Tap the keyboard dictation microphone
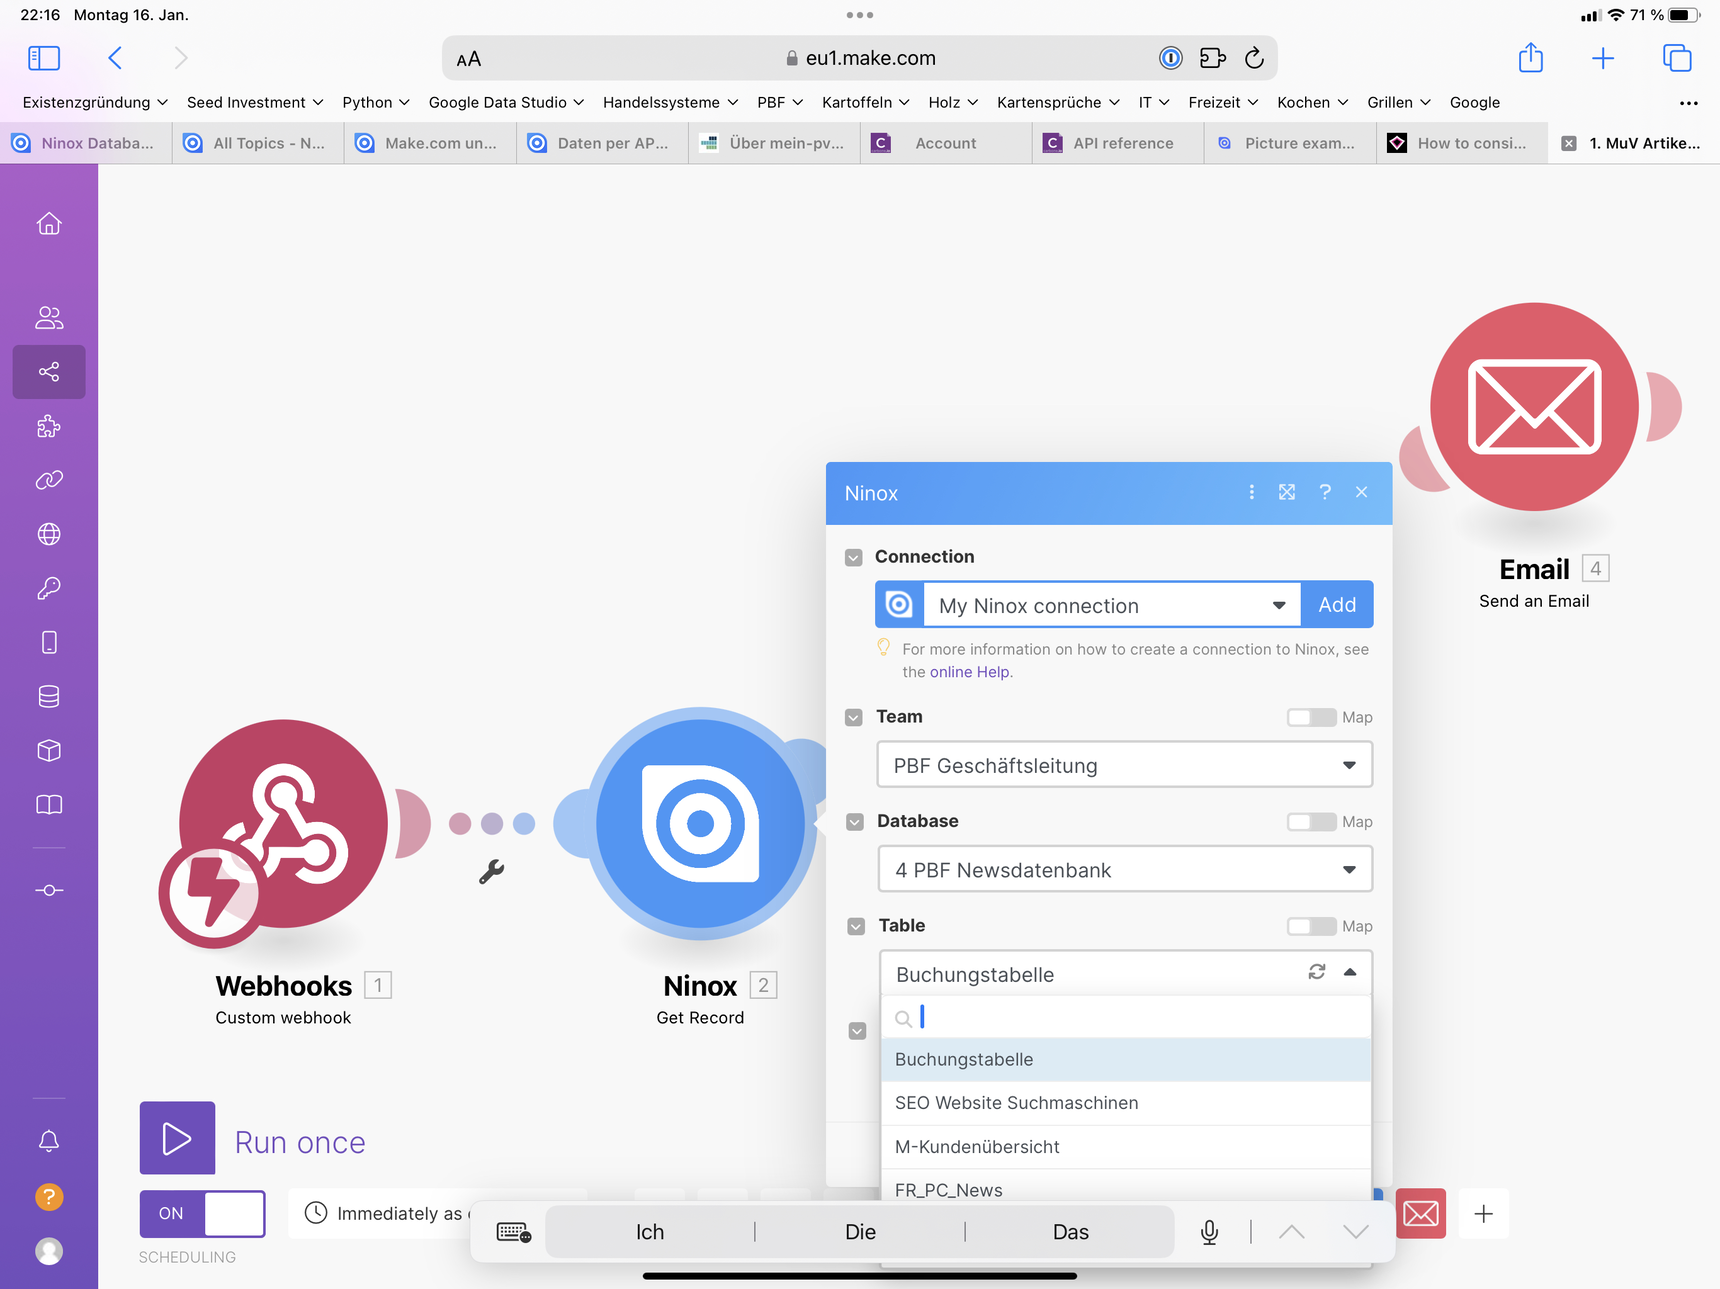This screenshot has width=1720, height=1289. tap(1209, 1232)
